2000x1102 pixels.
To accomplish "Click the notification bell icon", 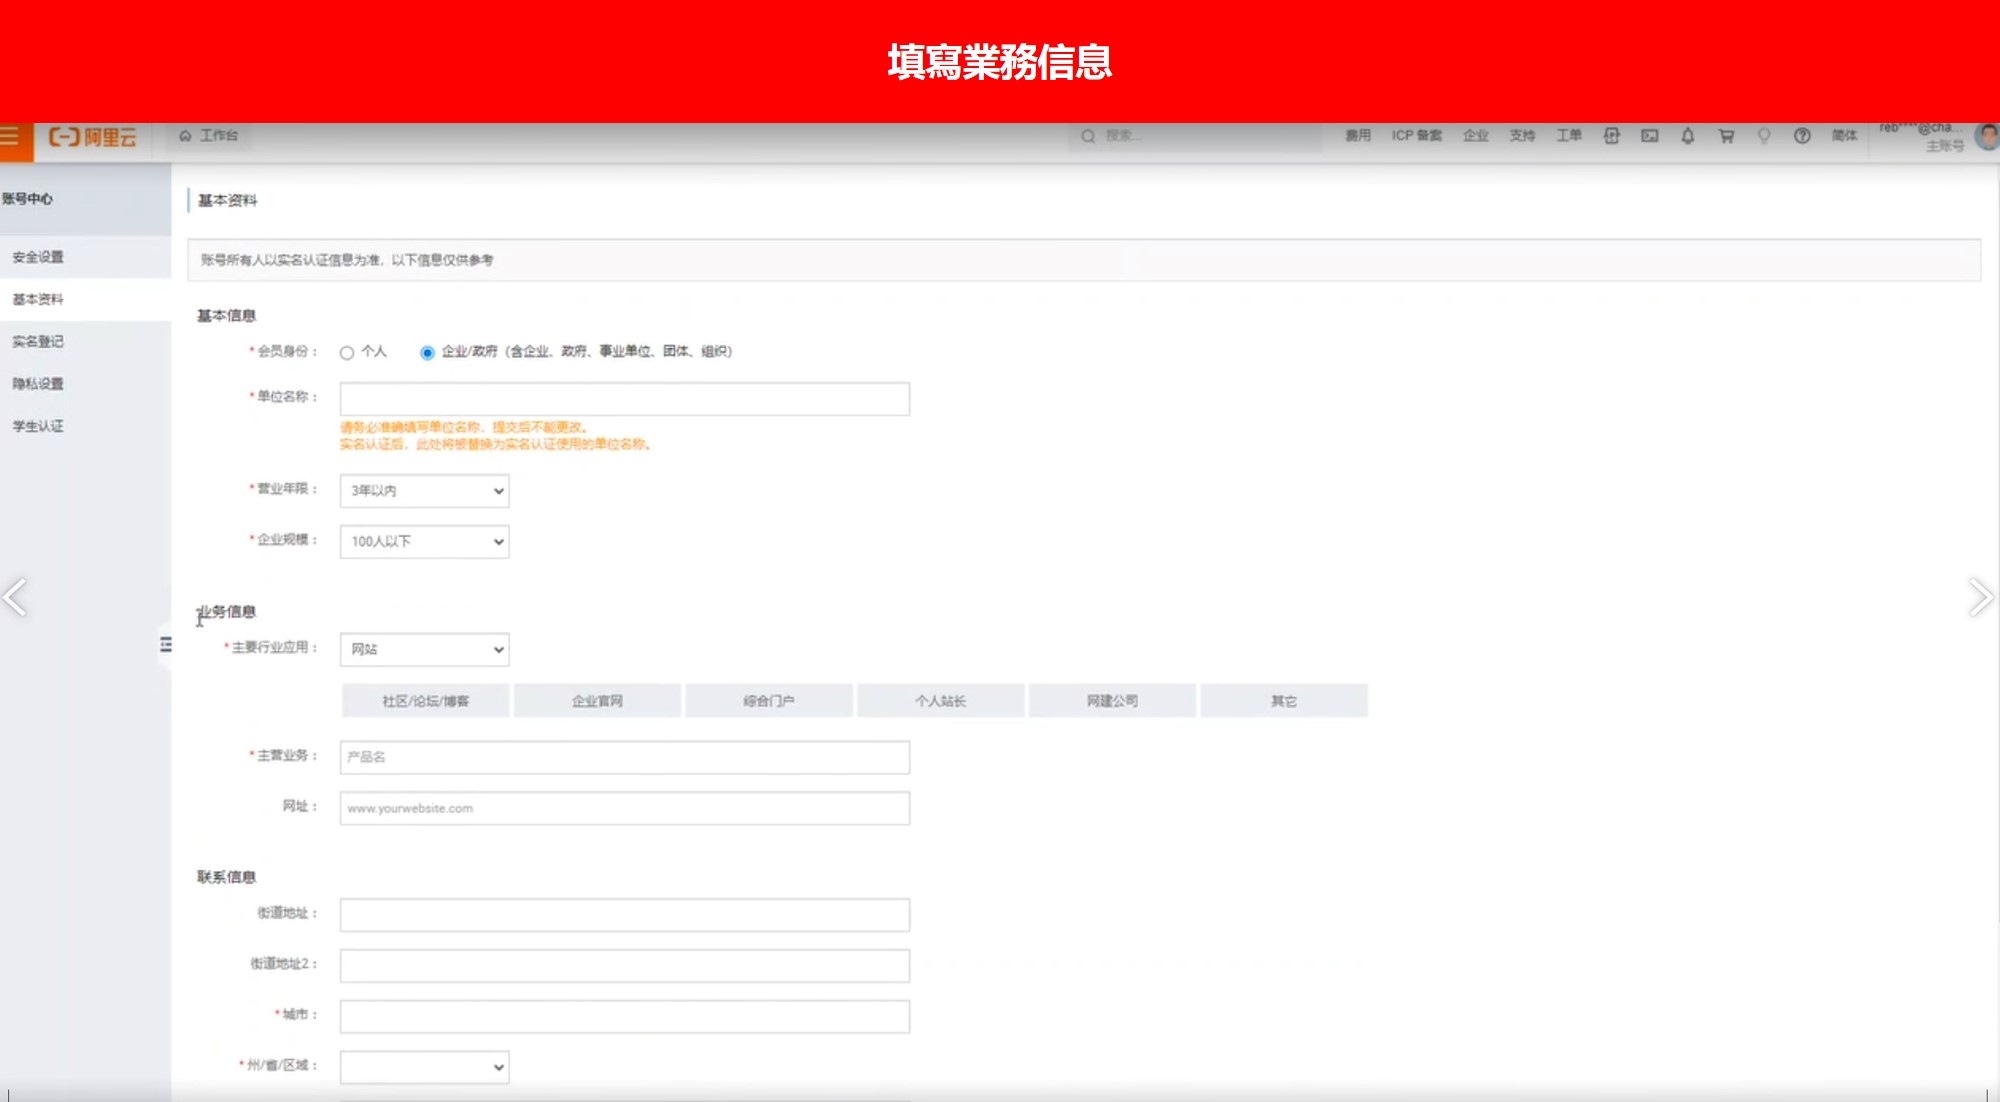I will coord(1688,136).
